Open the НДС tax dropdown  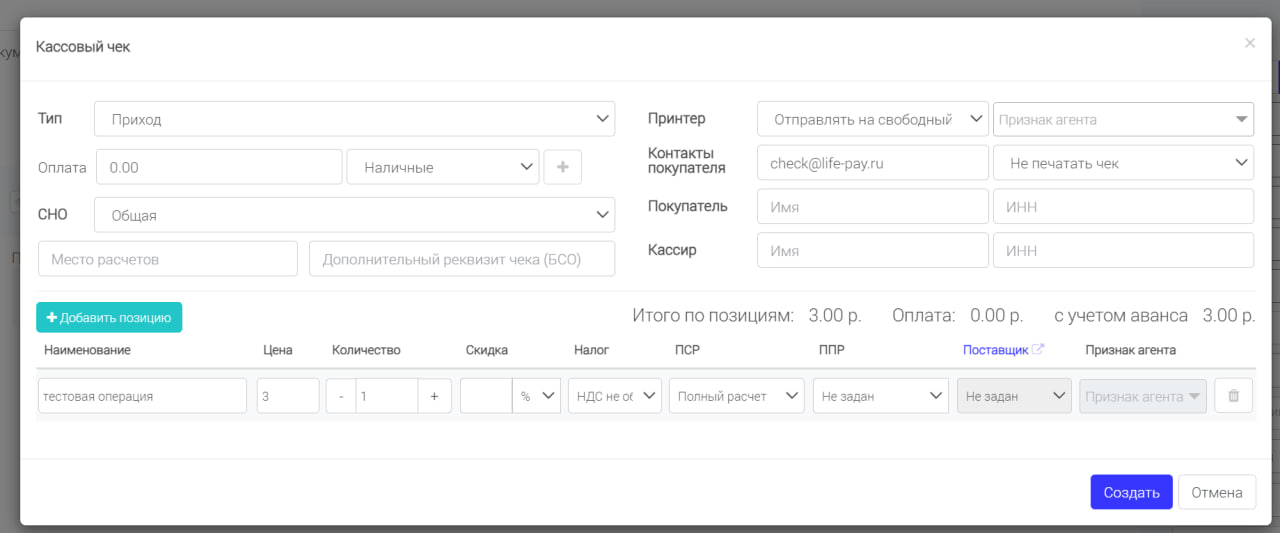(x=614, y=396)
